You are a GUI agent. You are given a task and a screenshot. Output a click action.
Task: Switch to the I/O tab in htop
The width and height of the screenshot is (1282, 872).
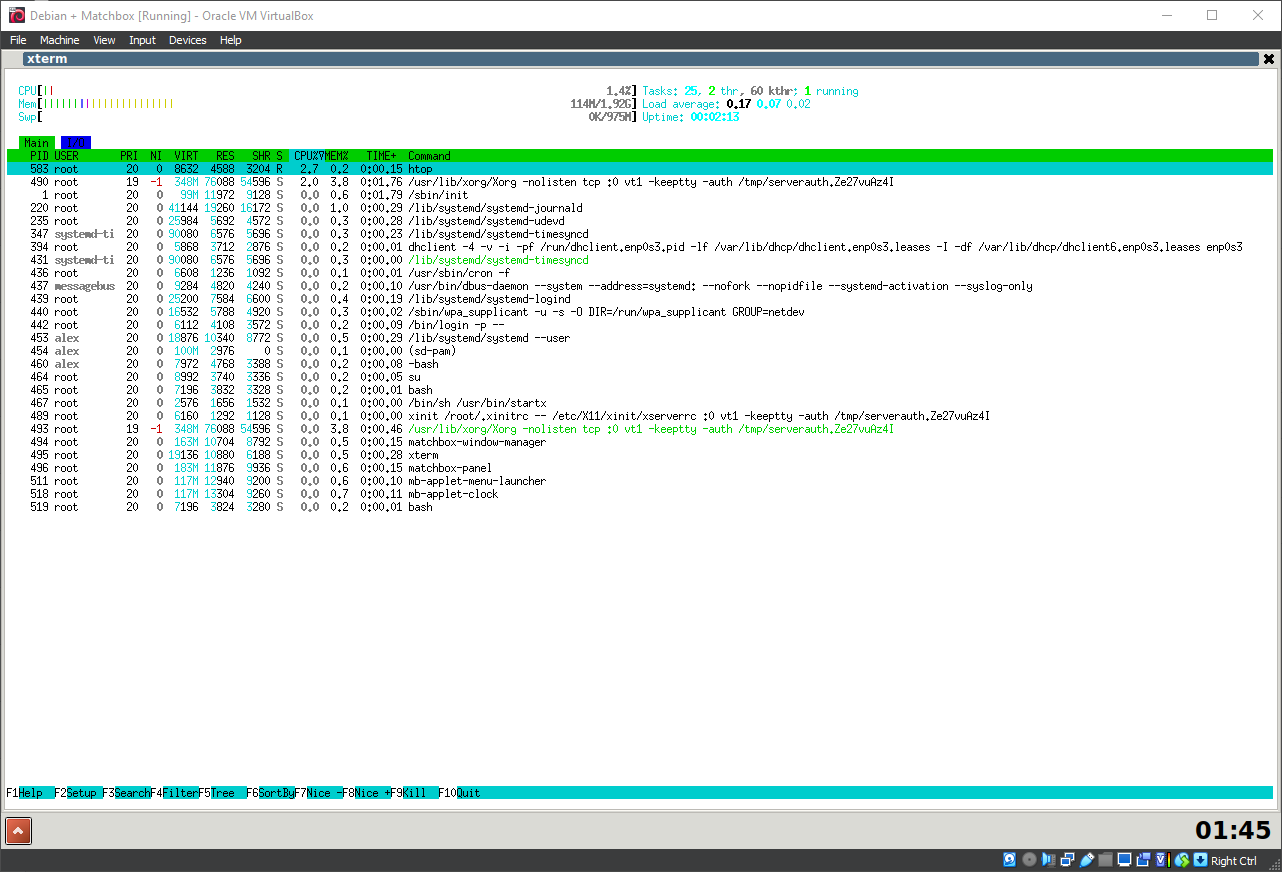(75, 142)
